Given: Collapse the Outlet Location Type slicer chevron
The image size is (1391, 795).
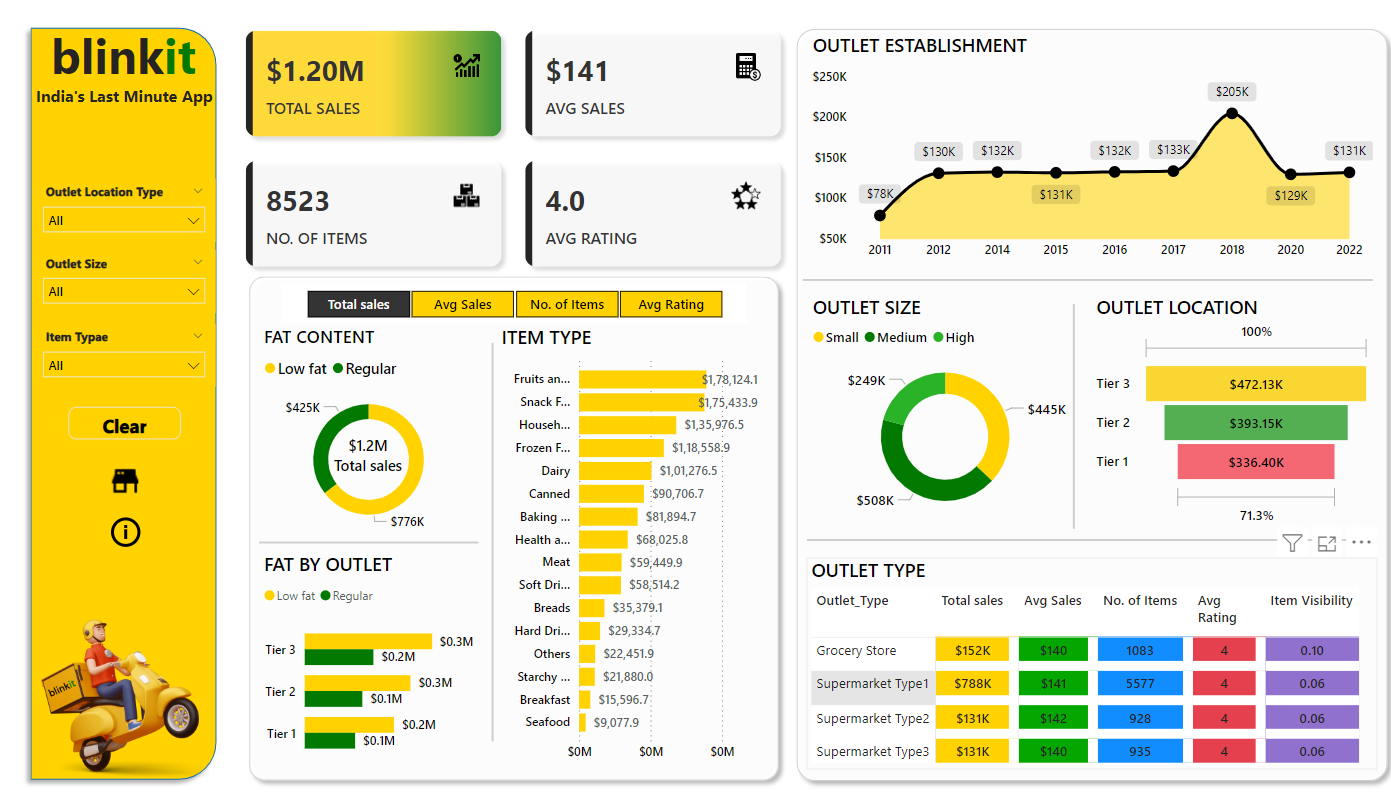Looking at the screenshot, I should 198,191.
